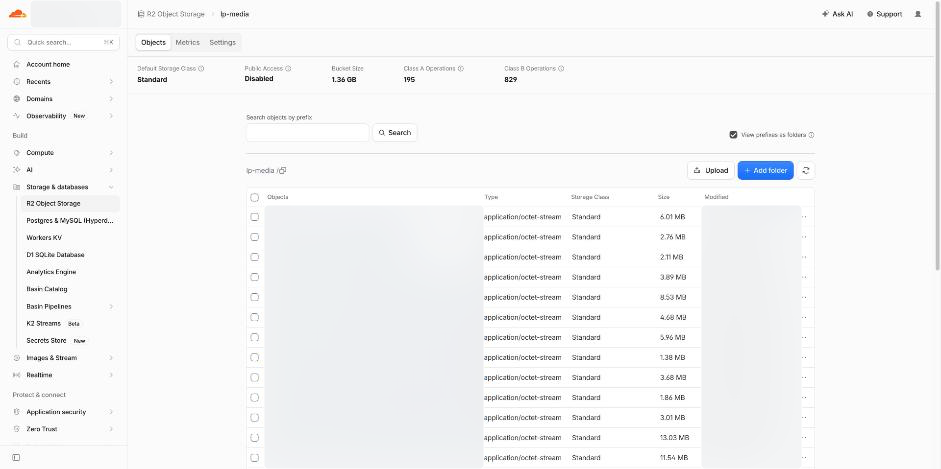Expand Observability submenu chevron
This screenshot has width=941, height=469.
coord(111,116)
